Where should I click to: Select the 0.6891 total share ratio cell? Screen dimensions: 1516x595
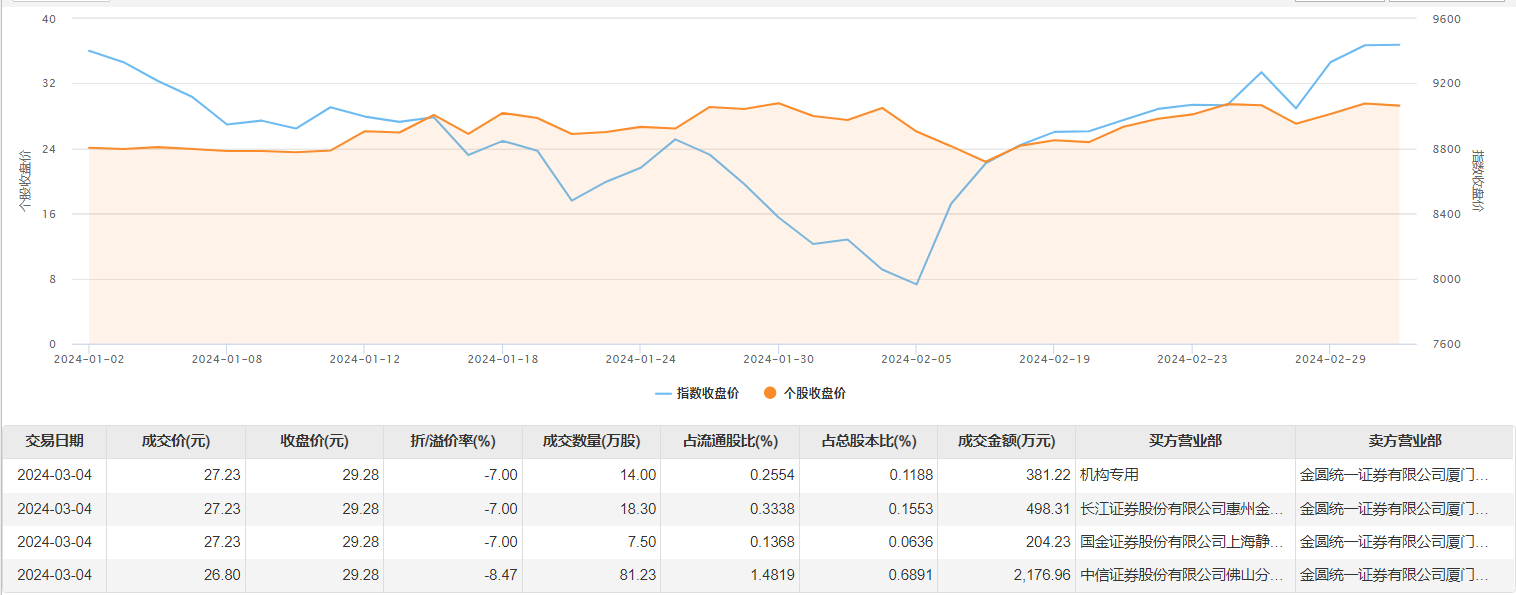pos(868,576)
